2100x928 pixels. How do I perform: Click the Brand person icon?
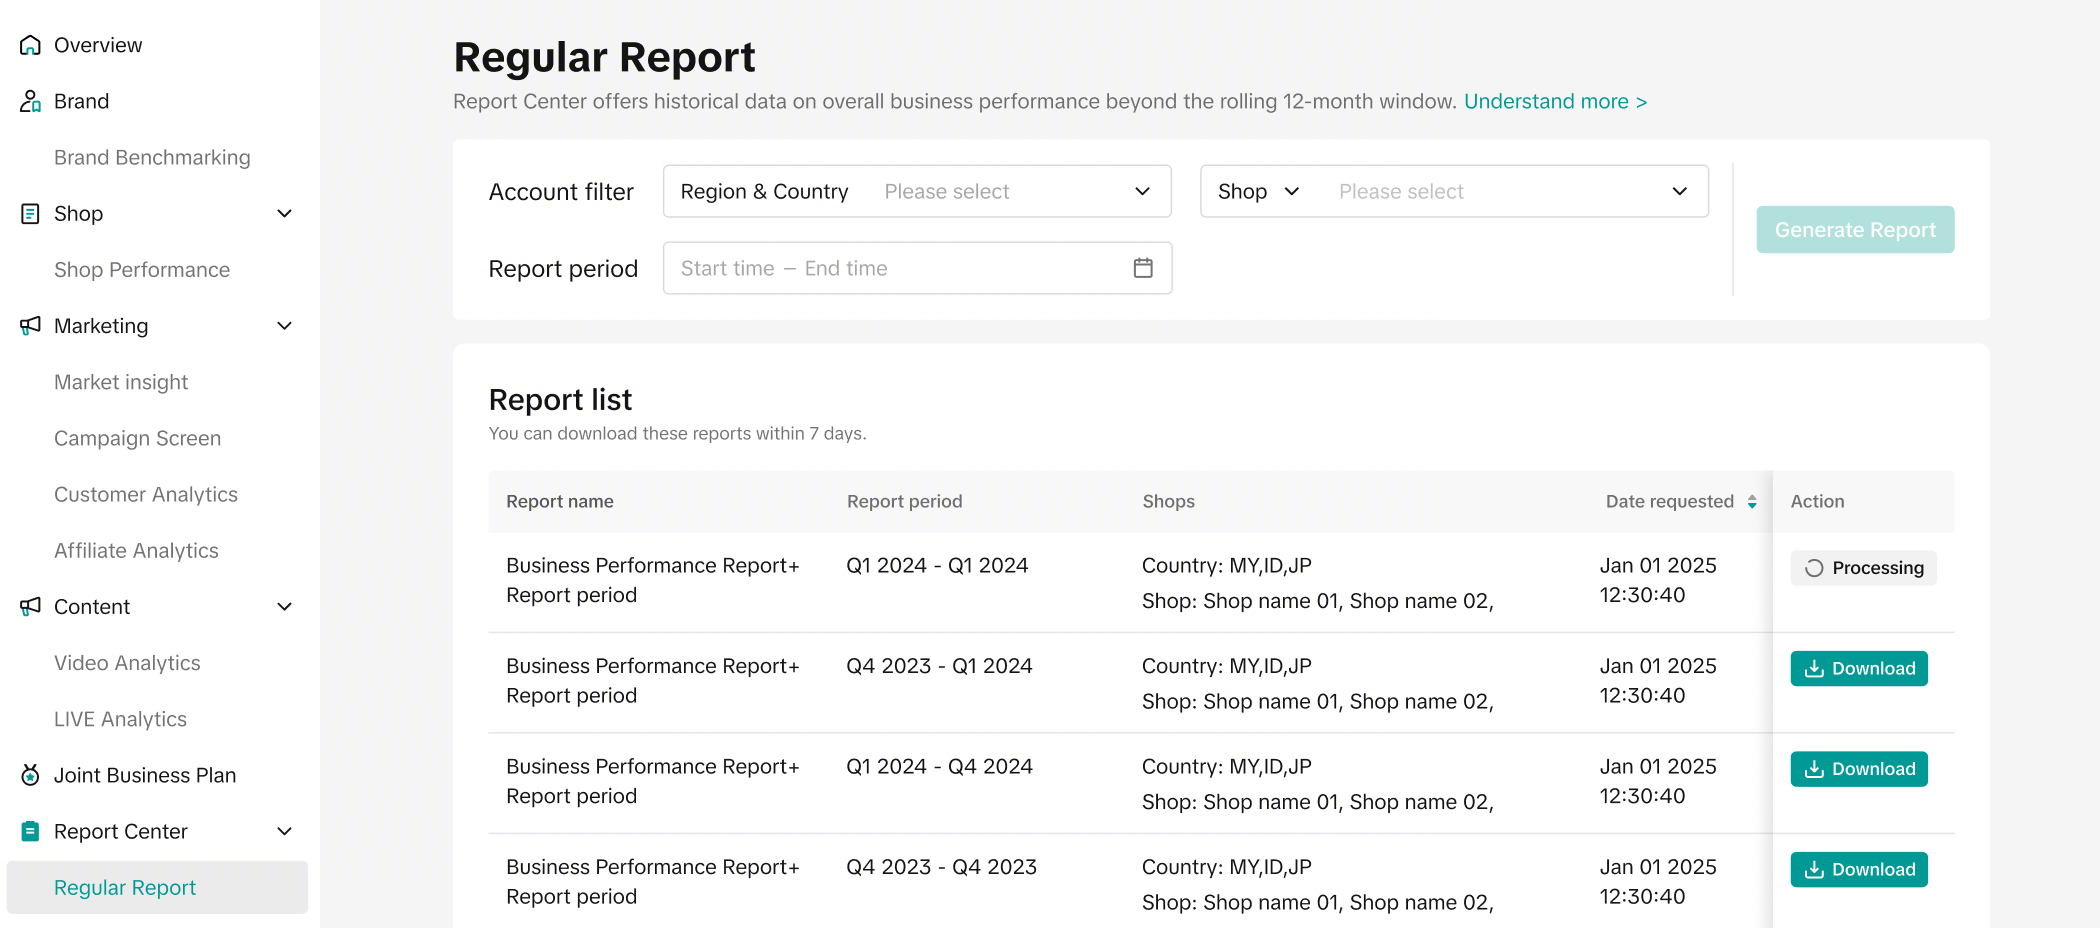[30, 101]
